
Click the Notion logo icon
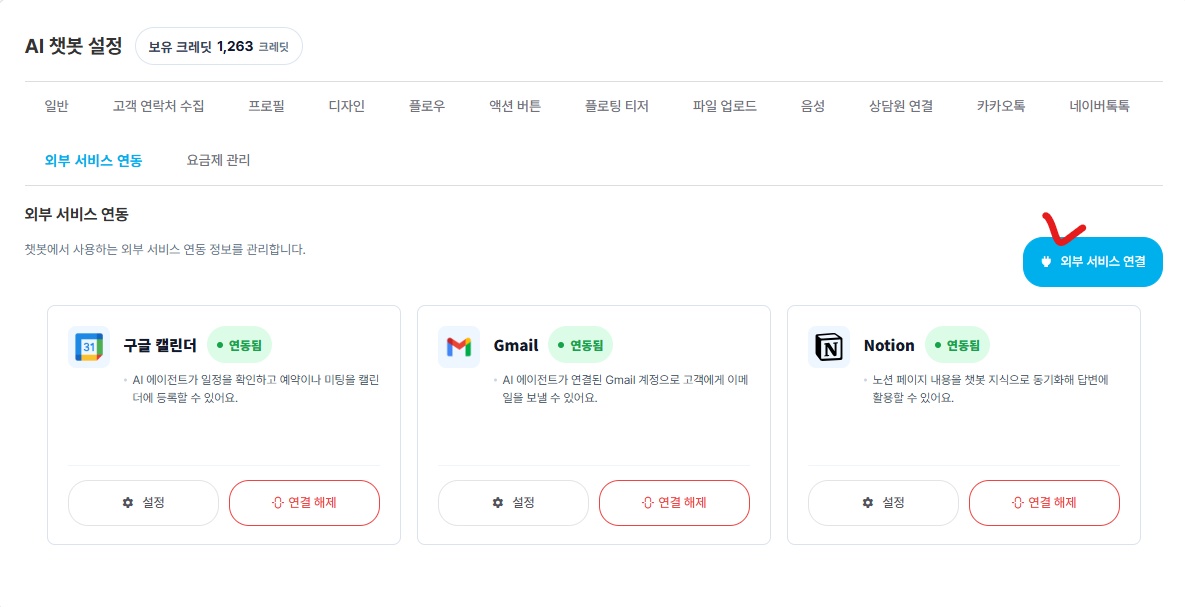pyautogui.click(x=829, y=347)
